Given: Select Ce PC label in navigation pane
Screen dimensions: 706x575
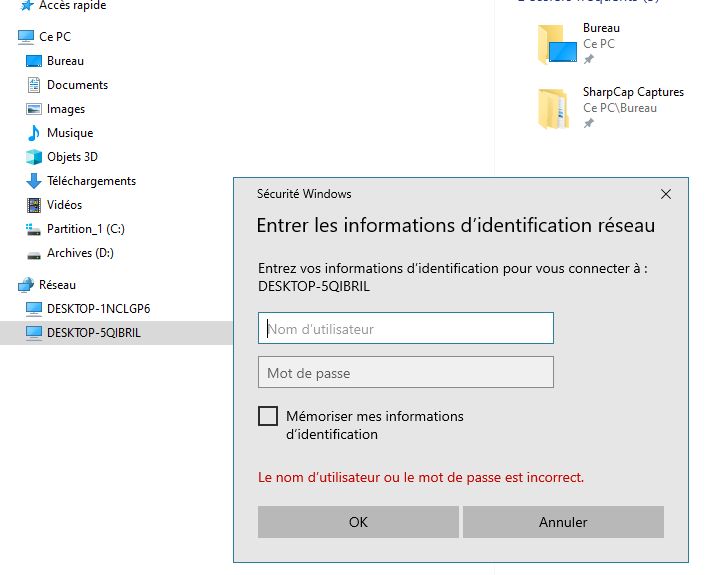Looking at the screenshot, I should 55,37.
